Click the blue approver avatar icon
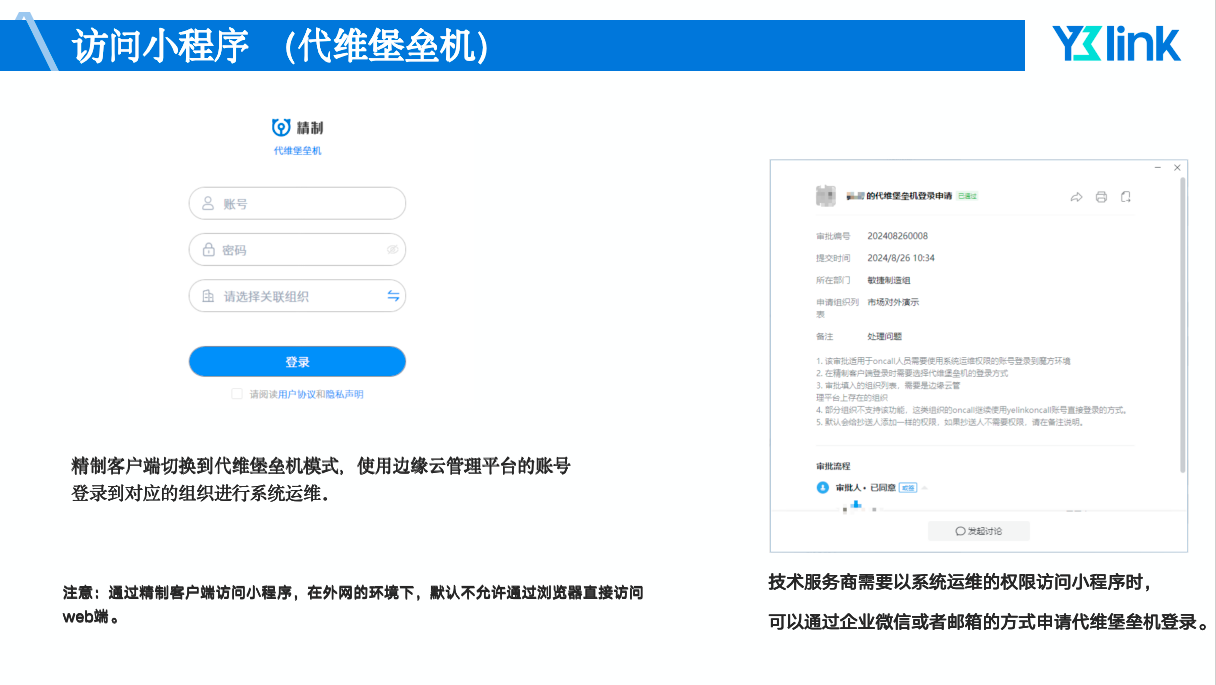This screenshot has width=1216, height=685. click(823, 488)
